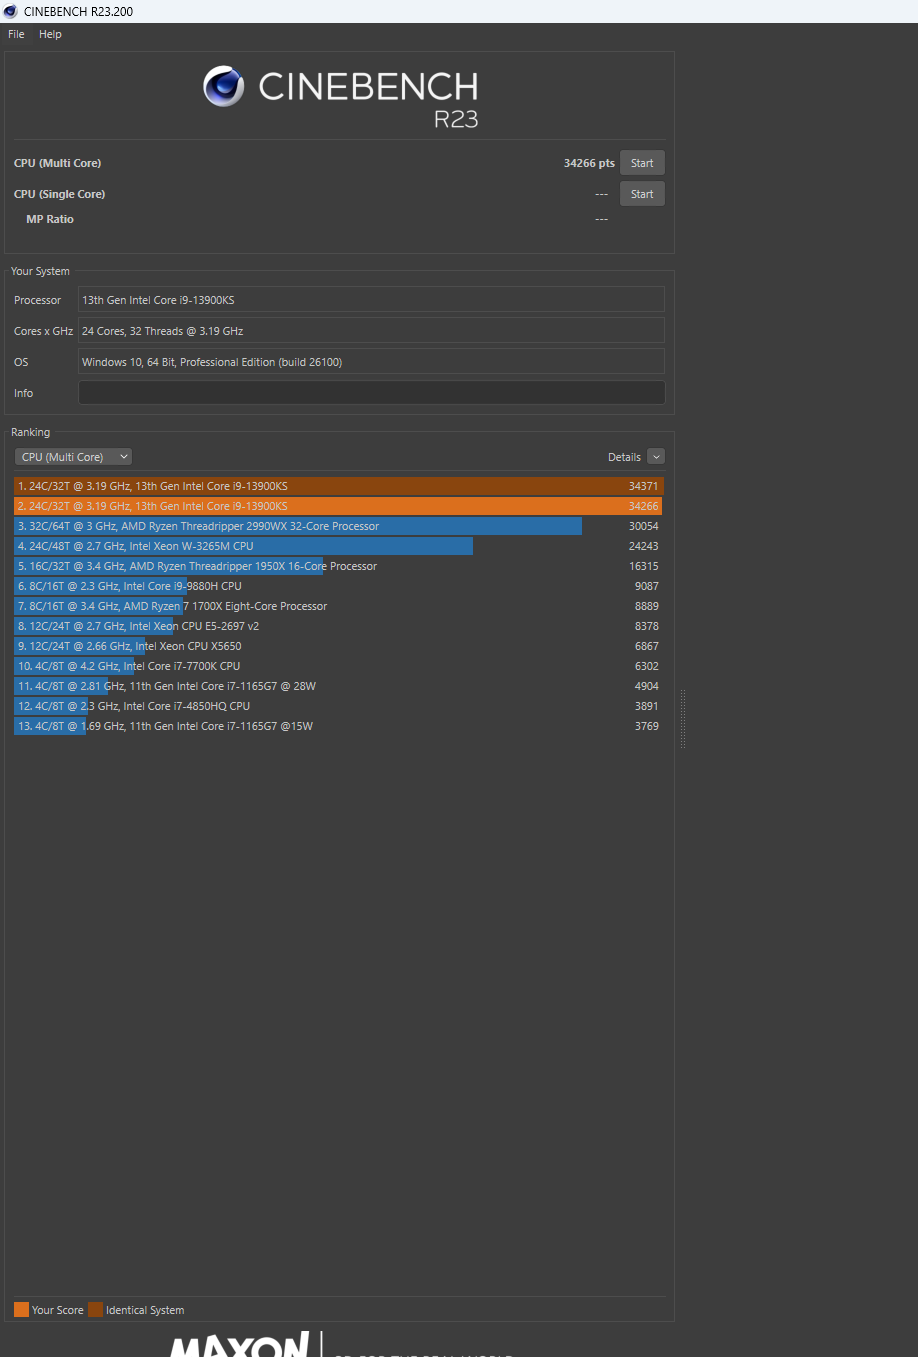
Task: Select ranking row 2 scoring 34266
Action: [x=339, y=506]
